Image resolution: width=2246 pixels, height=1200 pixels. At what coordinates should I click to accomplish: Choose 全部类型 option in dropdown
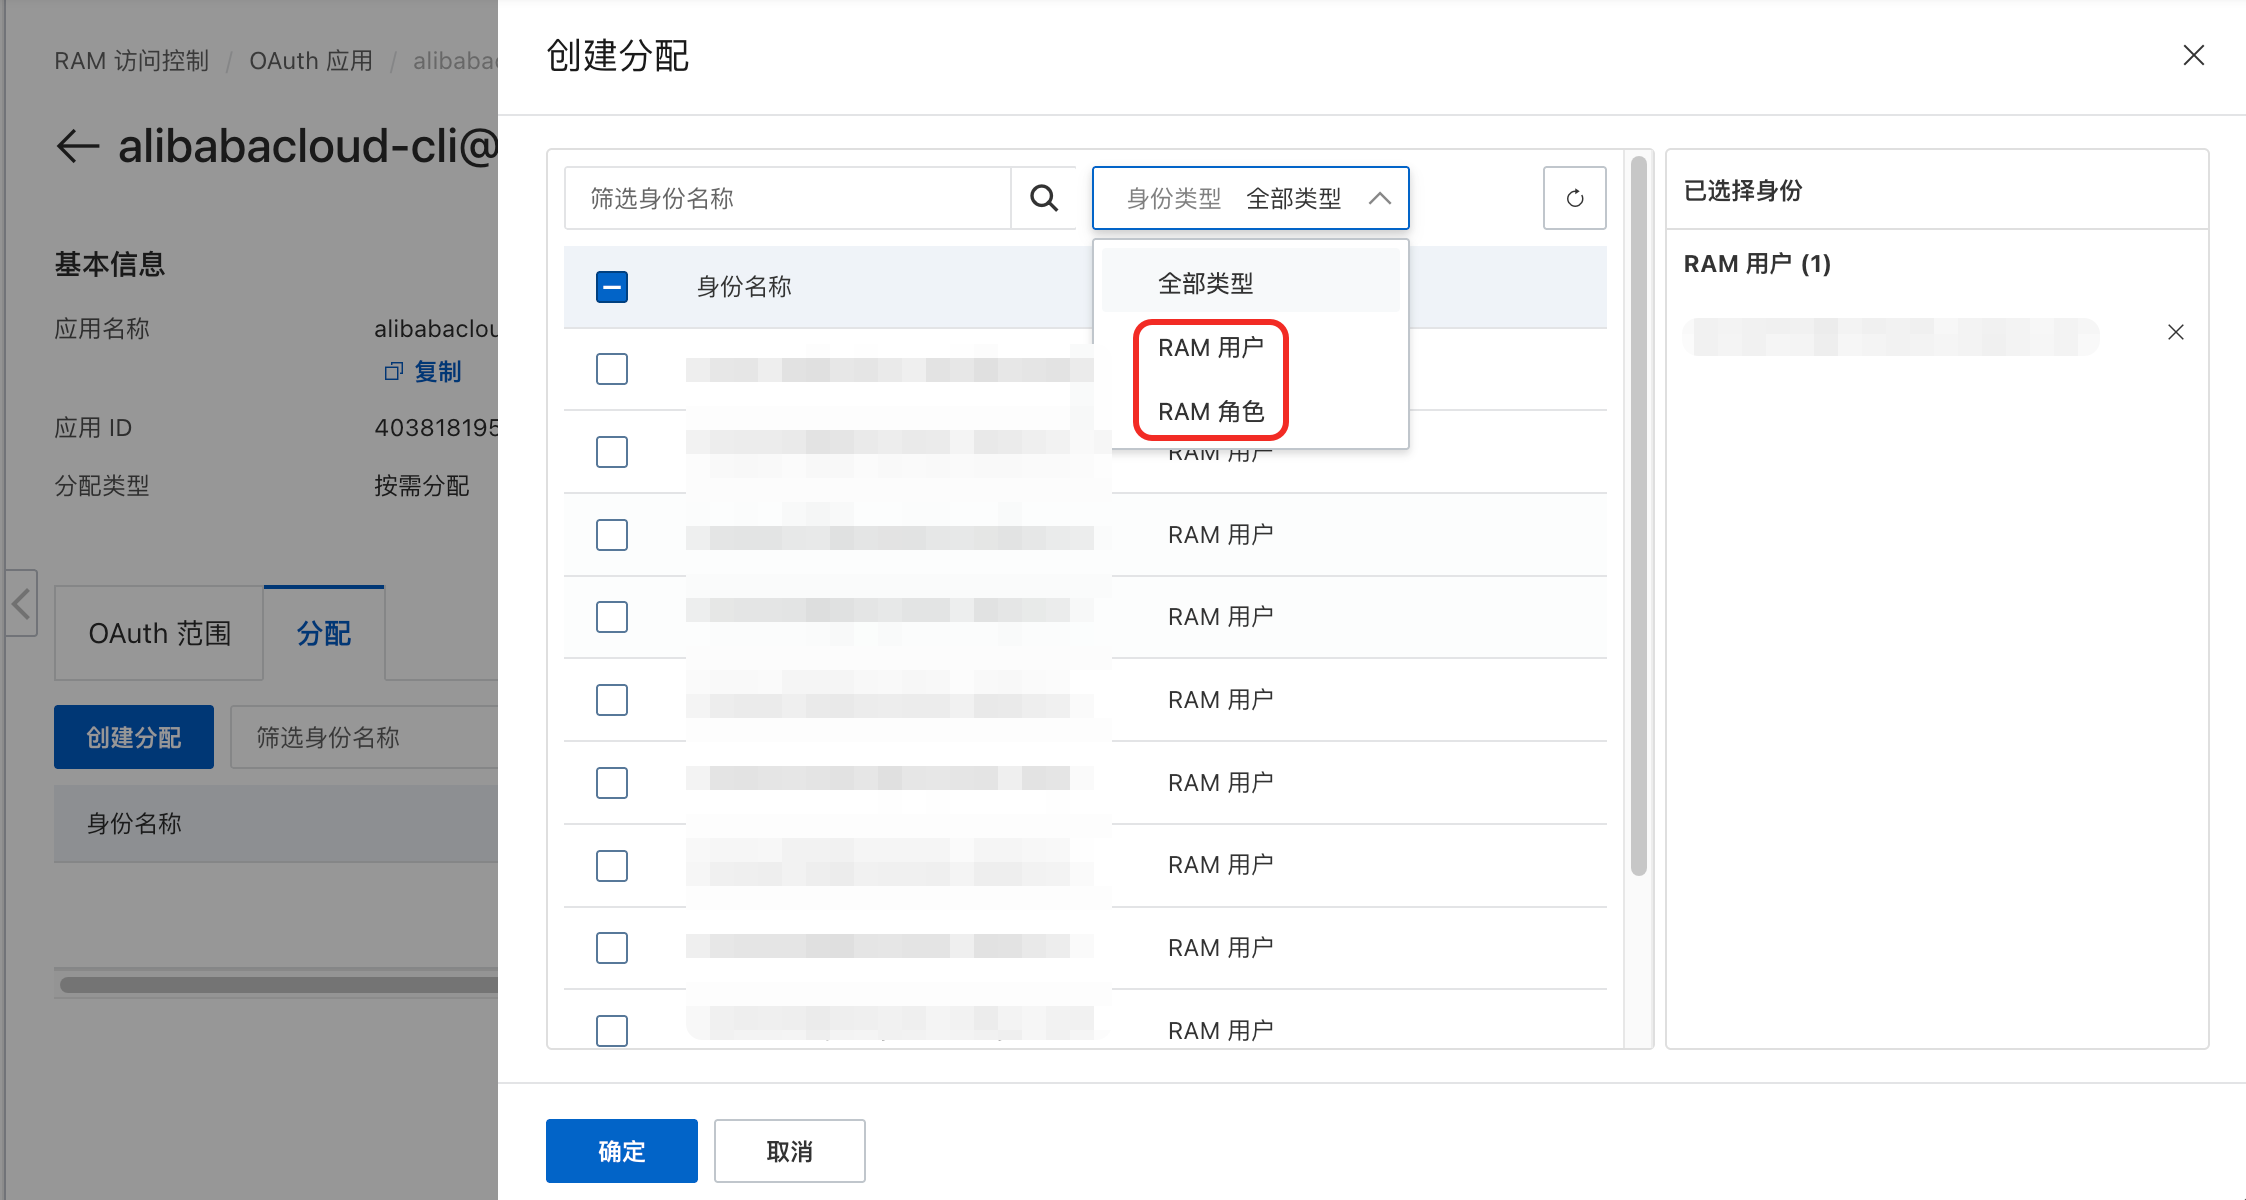(1205, 284)
